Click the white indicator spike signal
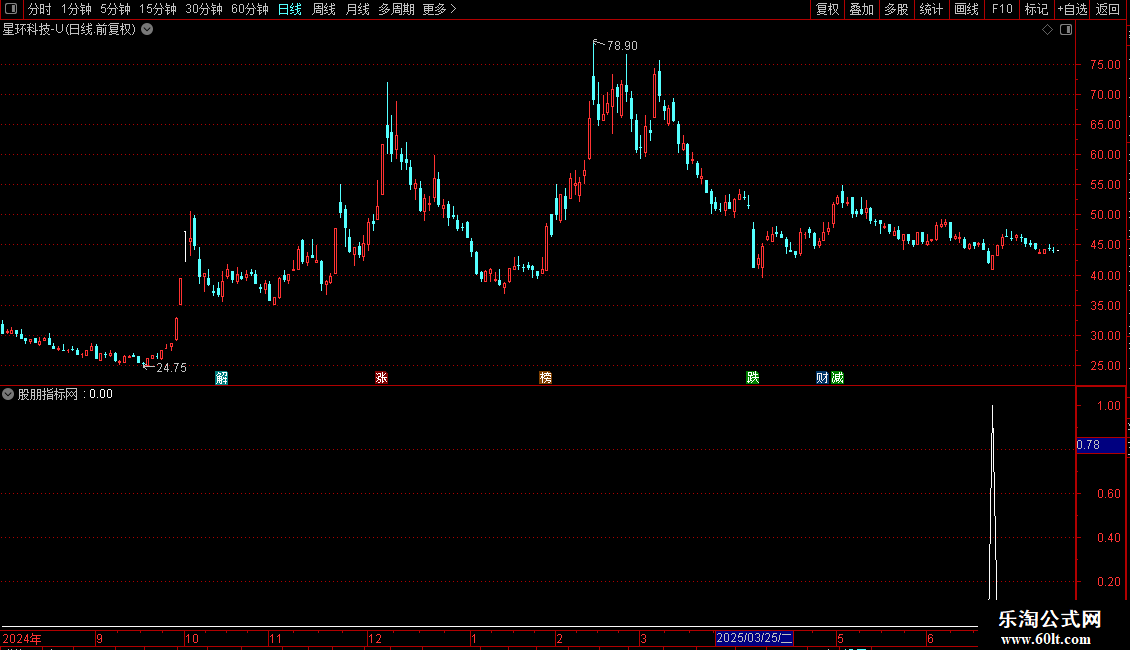Screen dimensions: 1130x650 click(x=993, y=504)
